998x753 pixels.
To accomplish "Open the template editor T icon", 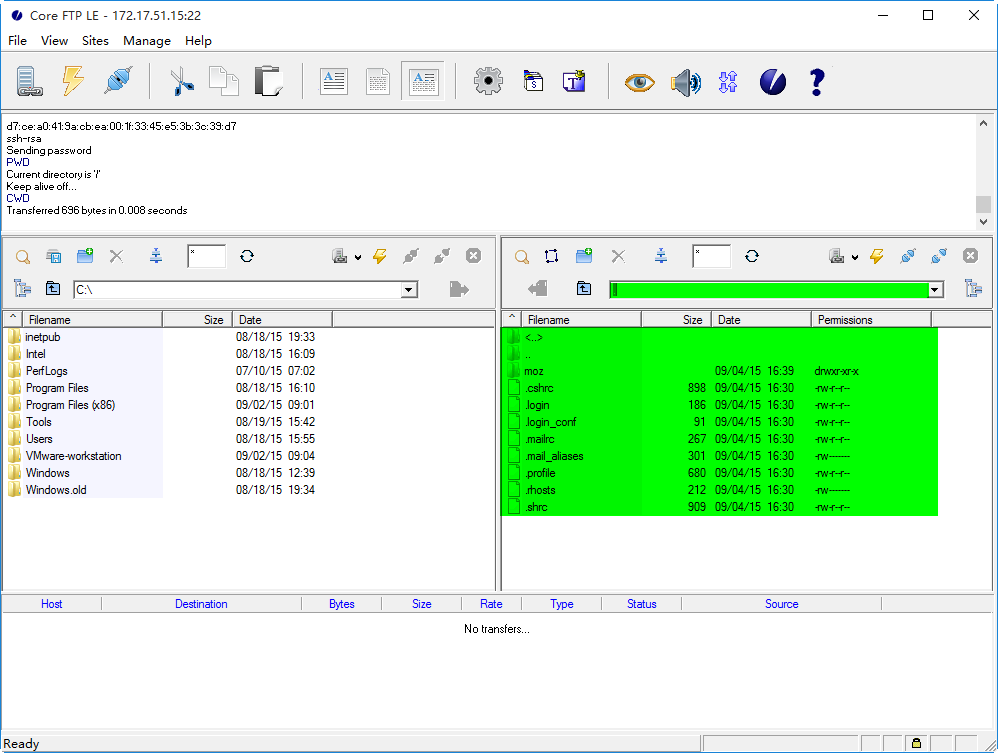I will pos(574,81).
